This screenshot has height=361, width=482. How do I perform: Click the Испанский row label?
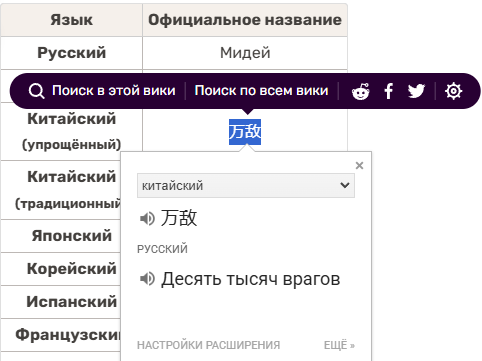pyautogui.click(x=72, y=302)
